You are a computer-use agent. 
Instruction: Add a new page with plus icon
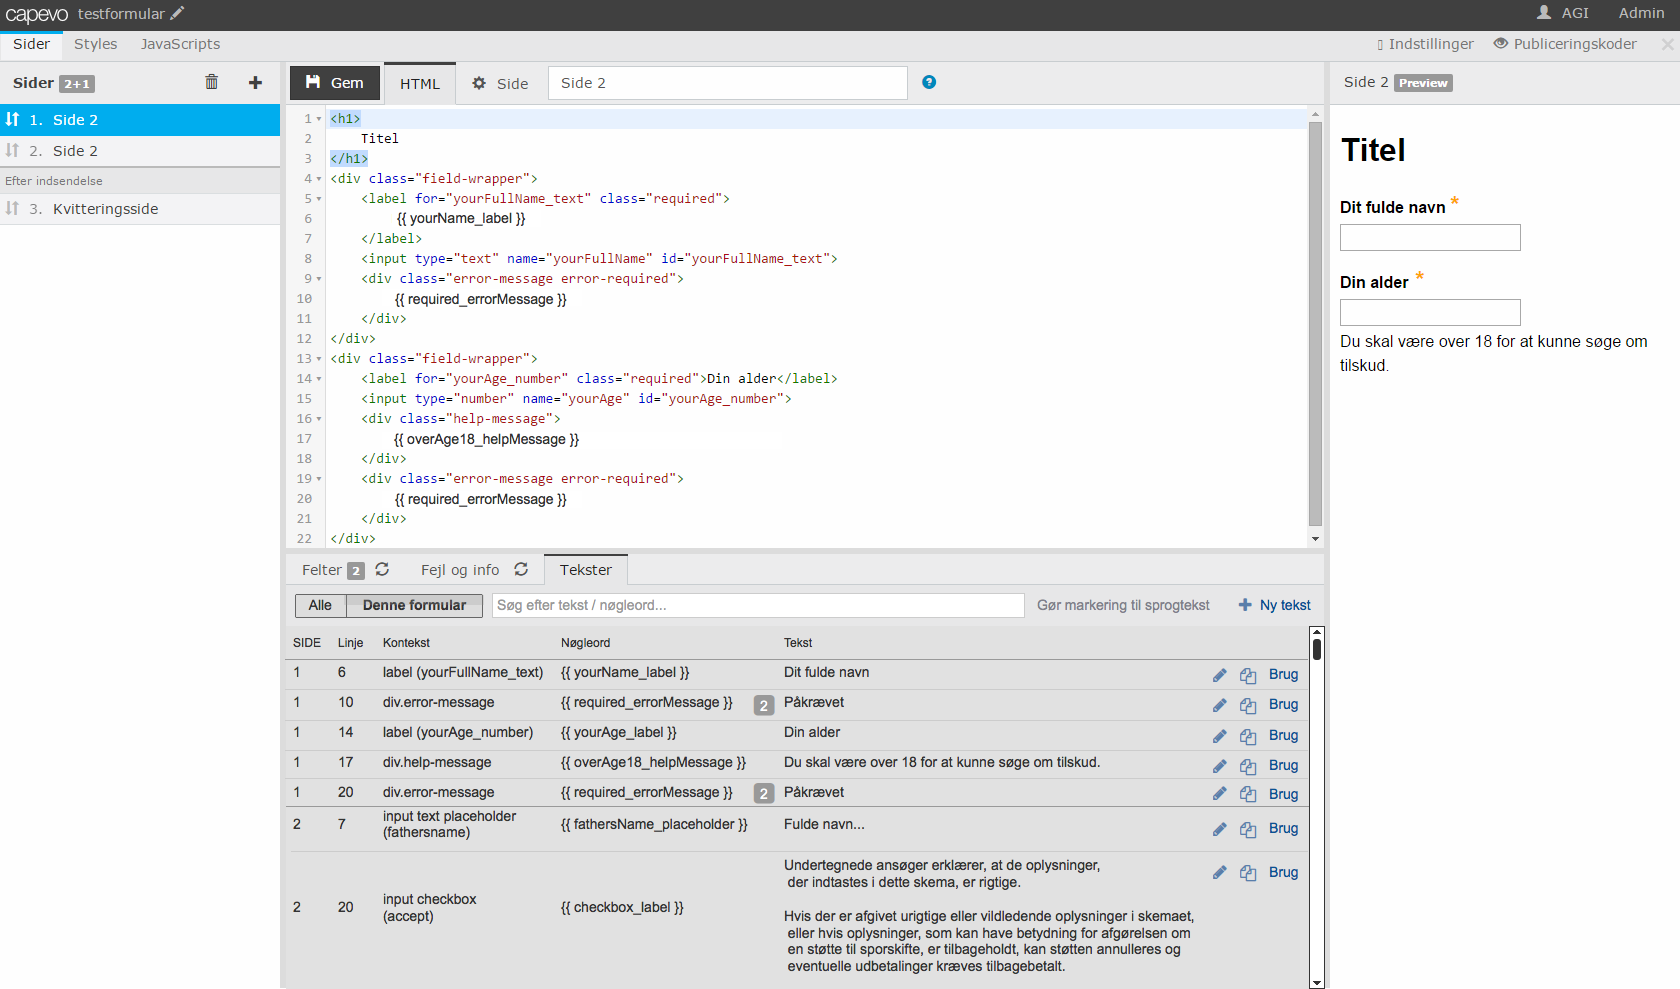(x=255, y=82)
